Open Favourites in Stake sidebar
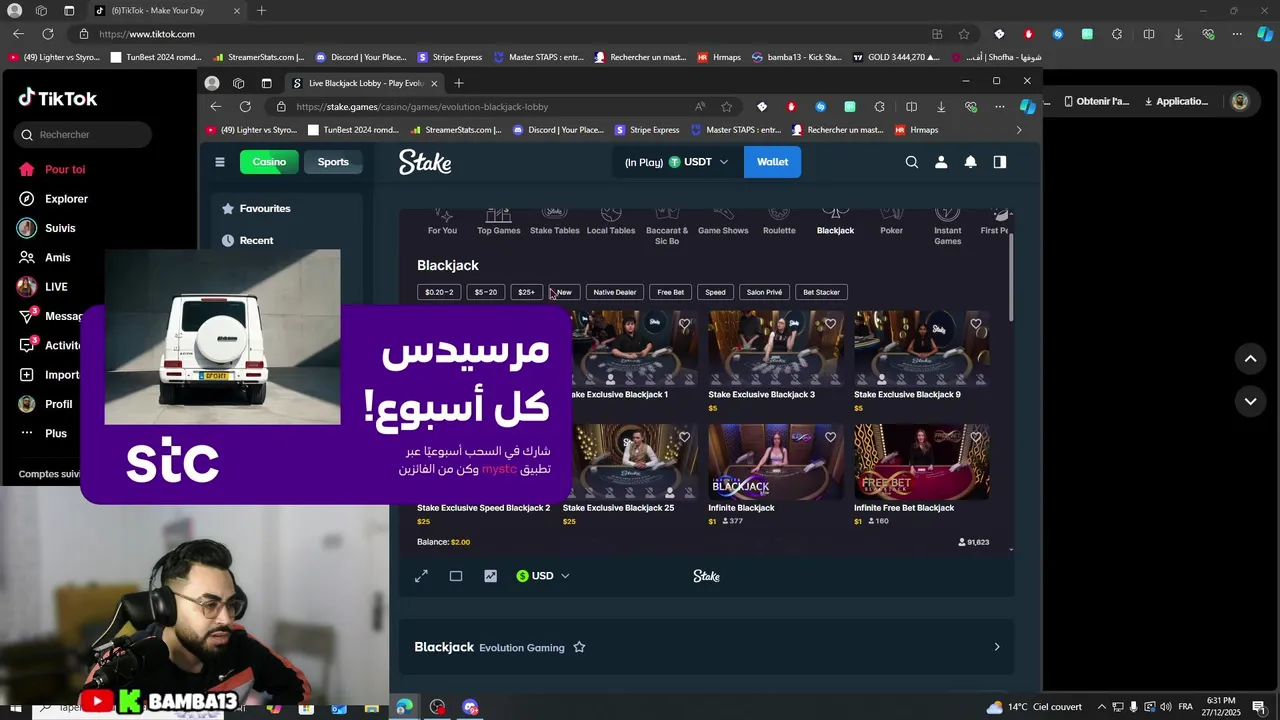The width and height of the screenshot is (1280, 720). 265,209
